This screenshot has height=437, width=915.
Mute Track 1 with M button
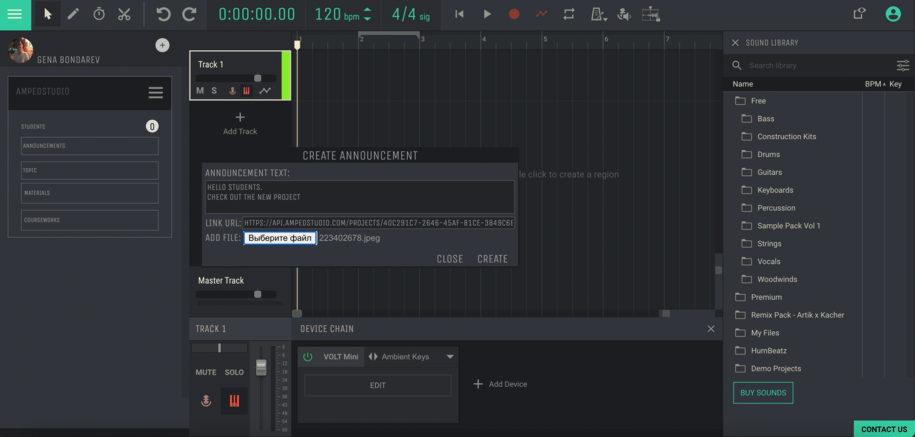tap(200, 90)
